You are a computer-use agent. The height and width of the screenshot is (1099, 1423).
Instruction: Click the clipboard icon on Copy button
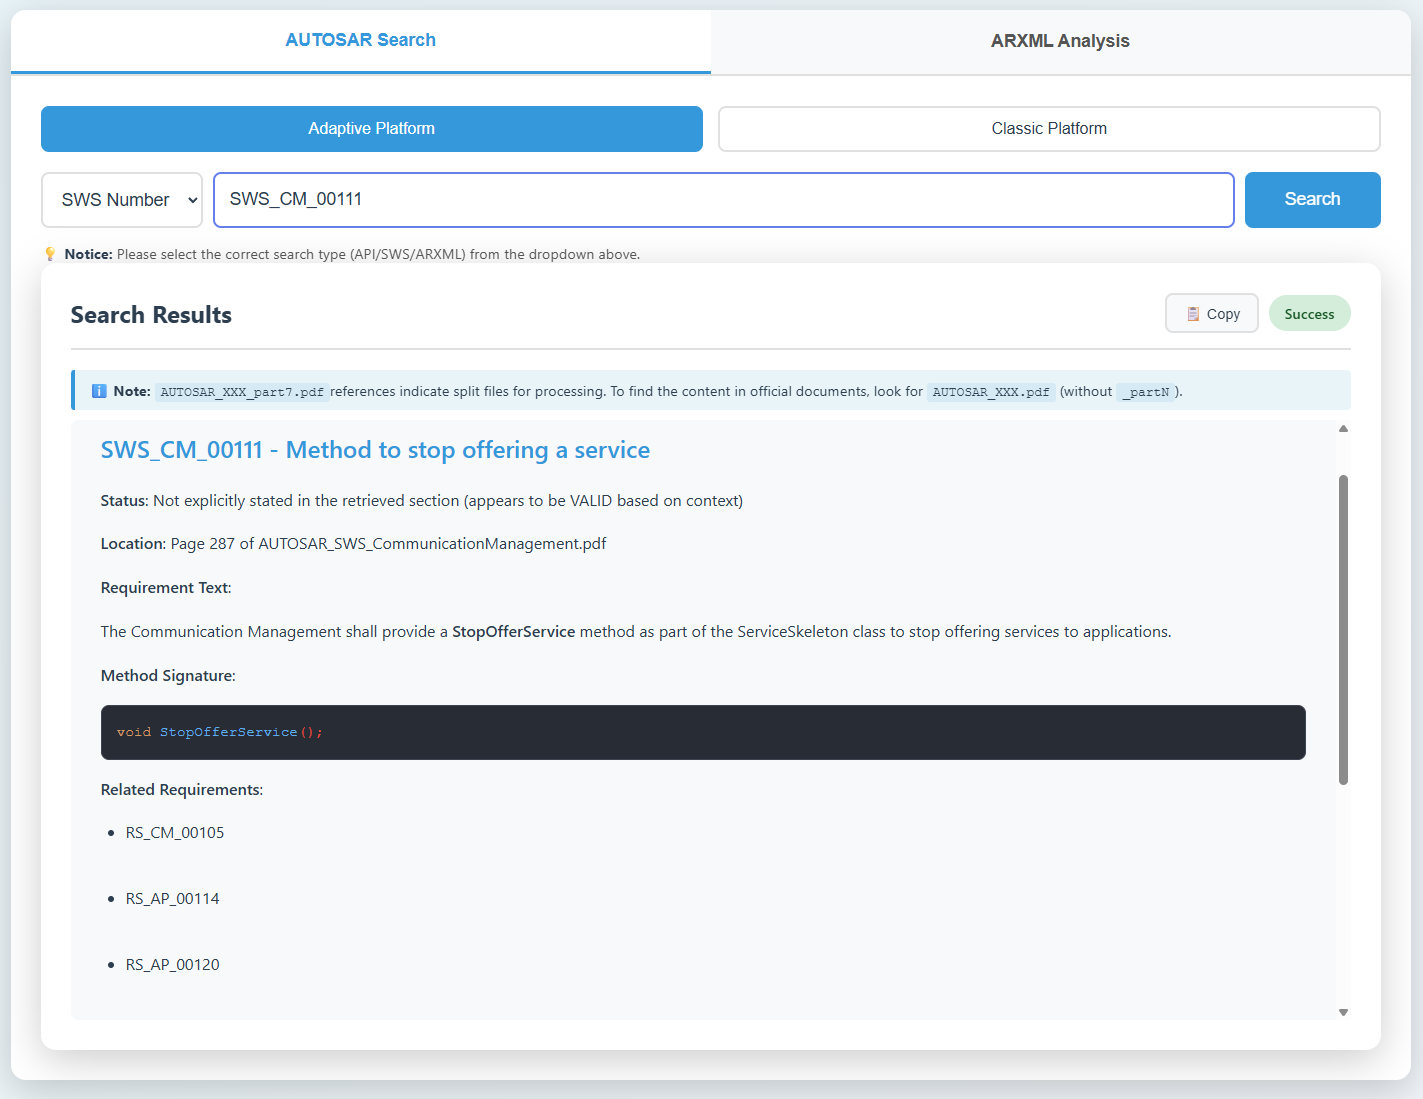pyautogui.click(x=1192, y=314)
